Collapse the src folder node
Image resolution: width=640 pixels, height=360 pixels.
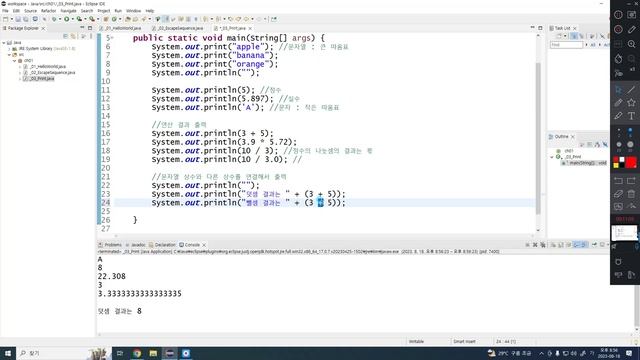pyautogui.click(x=9, y=55)
